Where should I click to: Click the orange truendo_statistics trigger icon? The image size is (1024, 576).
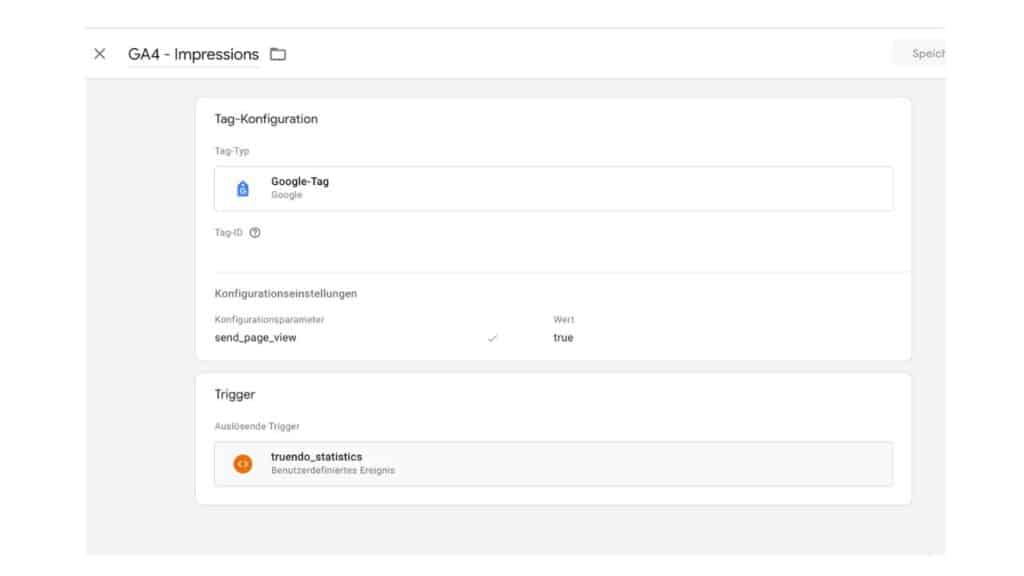243,464
